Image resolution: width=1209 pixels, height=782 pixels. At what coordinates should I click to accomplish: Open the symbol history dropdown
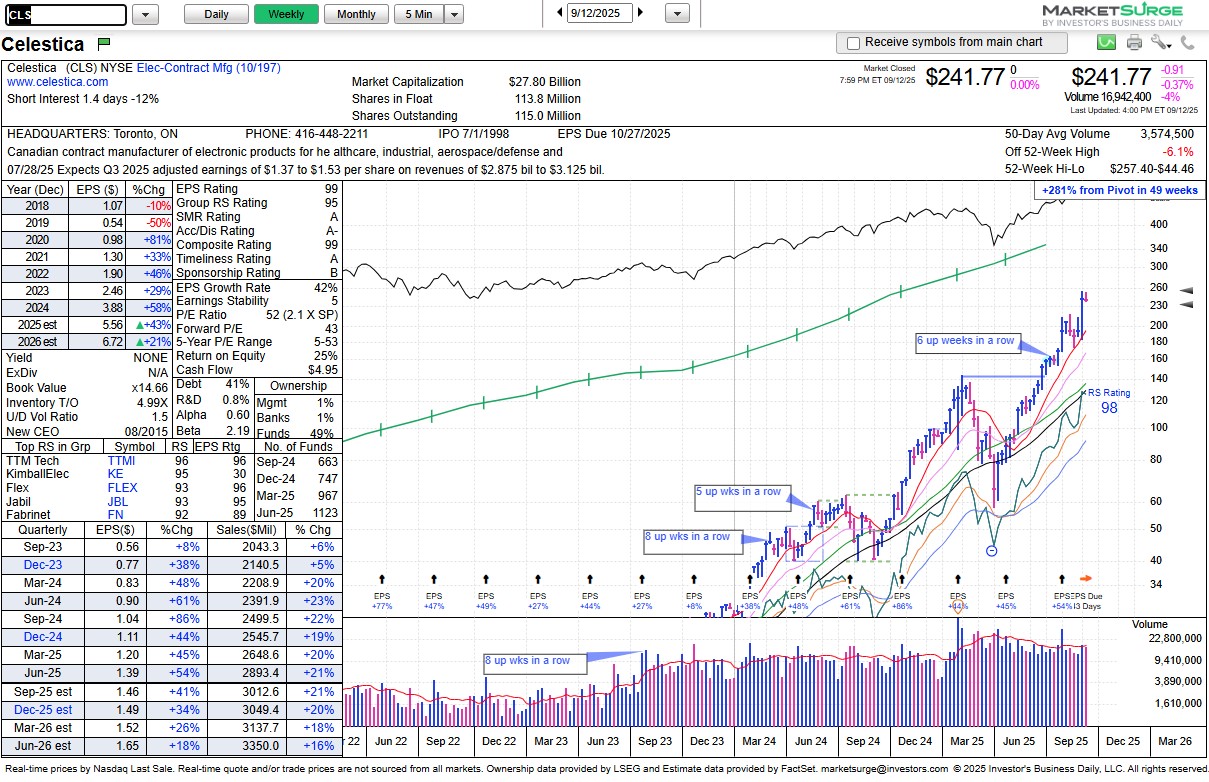click(145, 14)
